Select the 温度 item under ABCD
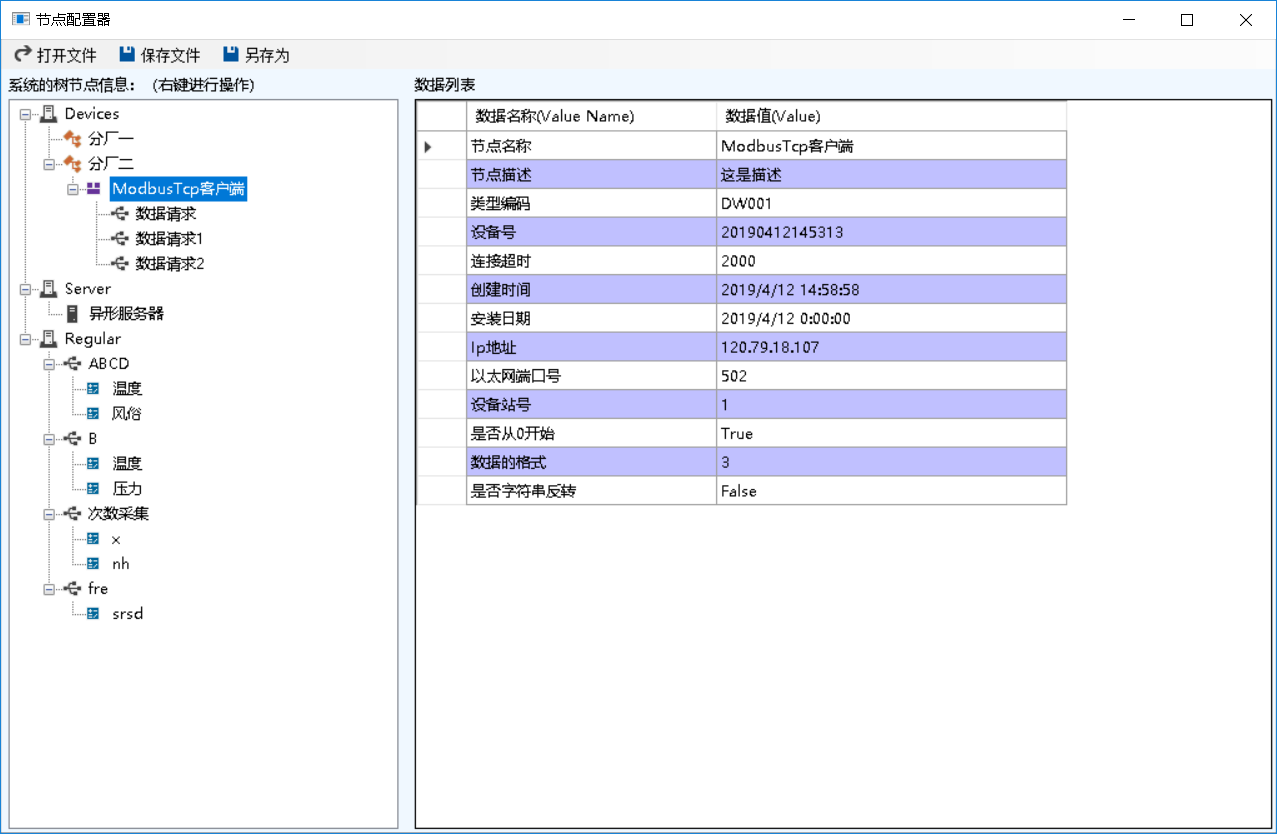The width and height of the screenshot is (1277, 834). pos(127,389)
